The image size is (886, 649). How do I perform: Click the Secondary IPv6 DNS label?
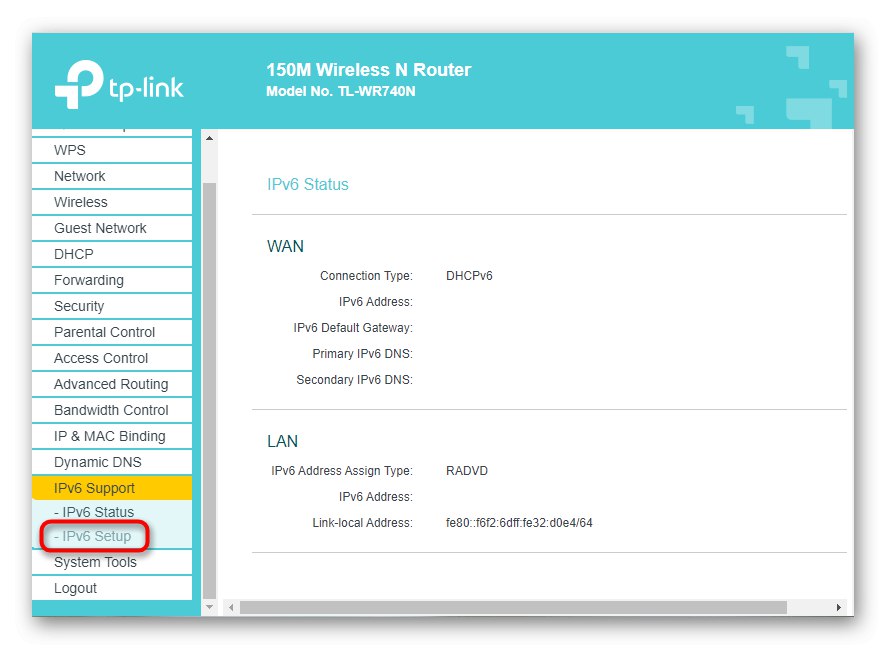(x=354, y=380)
